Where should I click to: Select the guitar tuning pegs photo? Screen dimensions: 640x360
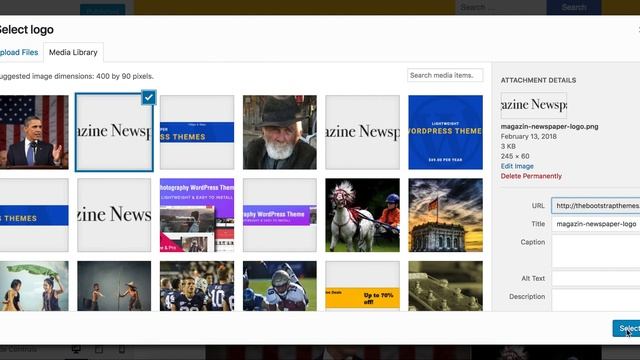[x=445, y=286]
